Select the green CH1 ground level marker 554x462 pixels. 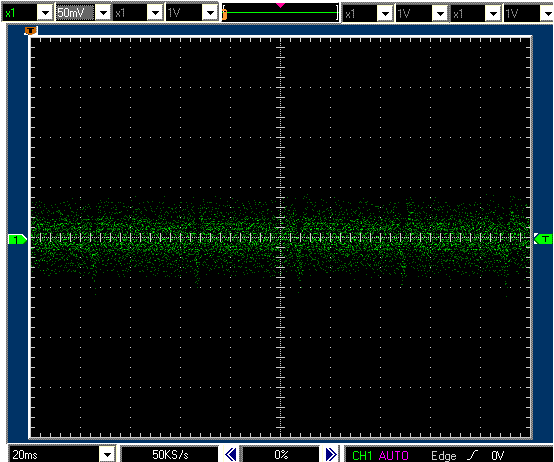[17, 239]
